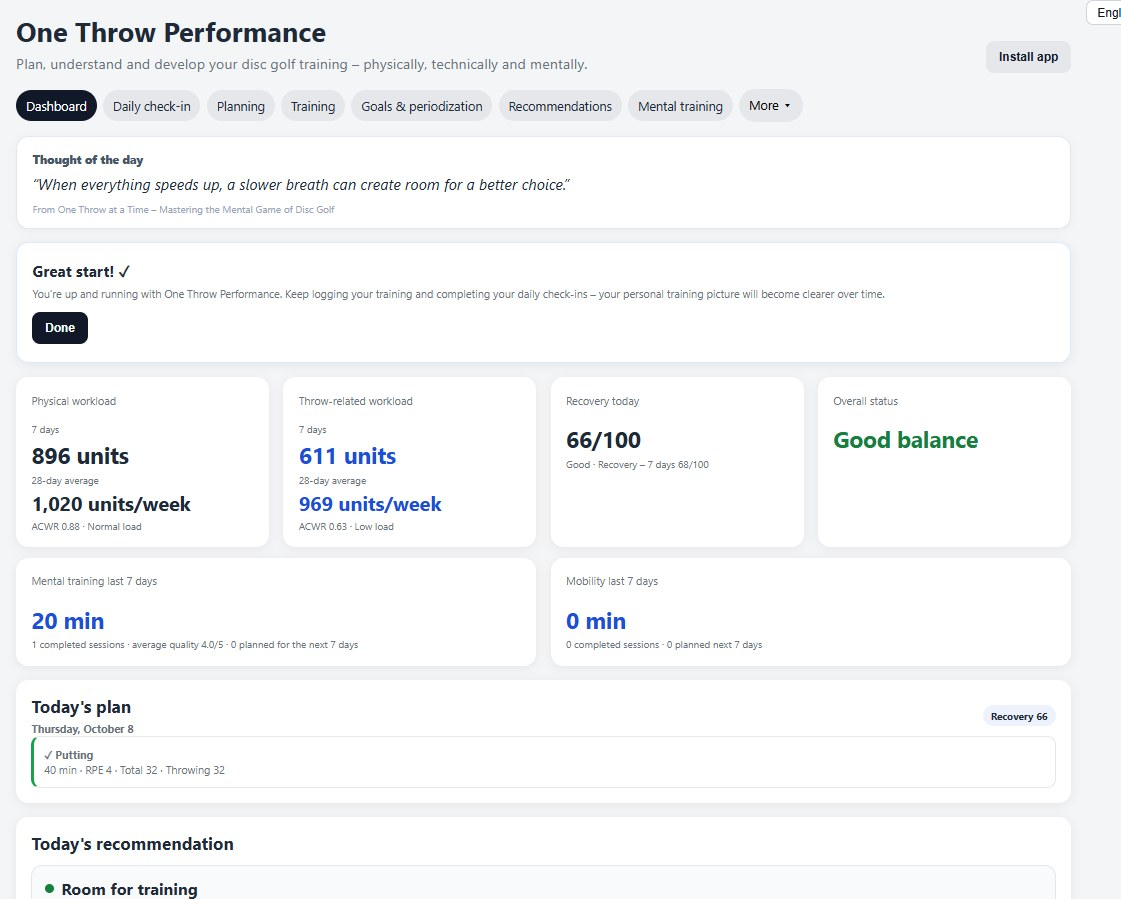Click the Install app button

pyautogui.click(x=1028, y=57)
